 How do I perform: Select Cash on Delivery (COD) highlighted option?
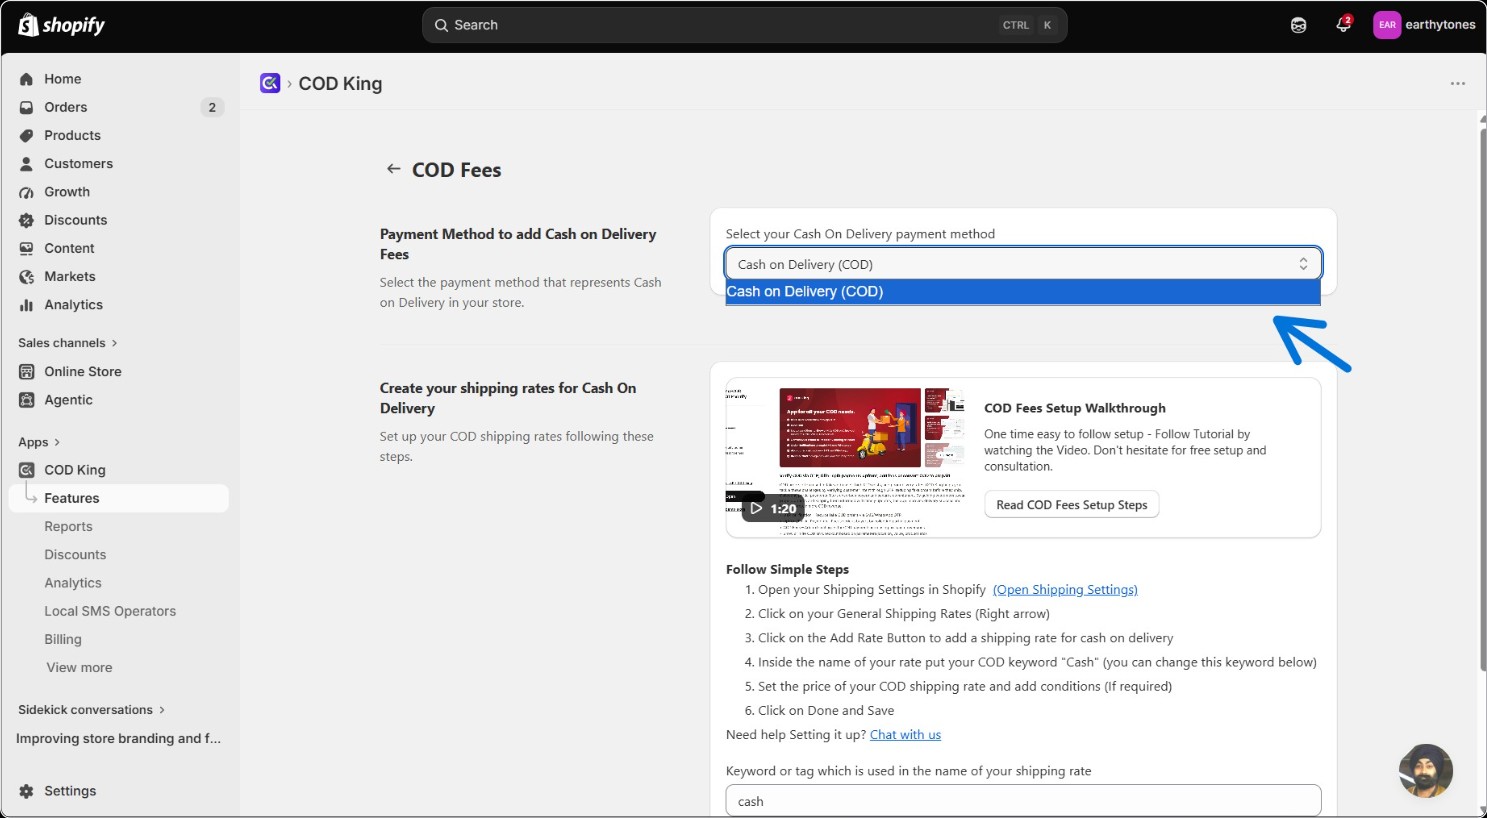(x=1023, y=292)
